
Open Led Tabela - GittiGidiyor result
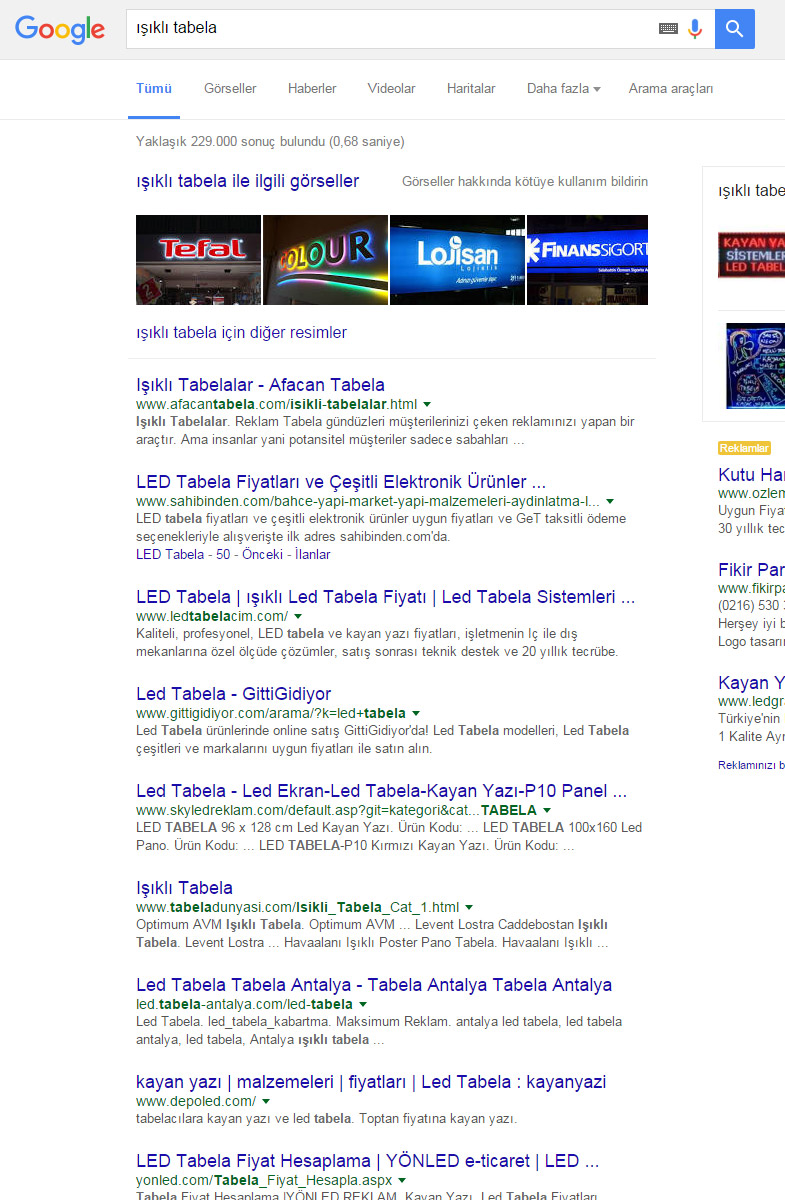(233, 694)
